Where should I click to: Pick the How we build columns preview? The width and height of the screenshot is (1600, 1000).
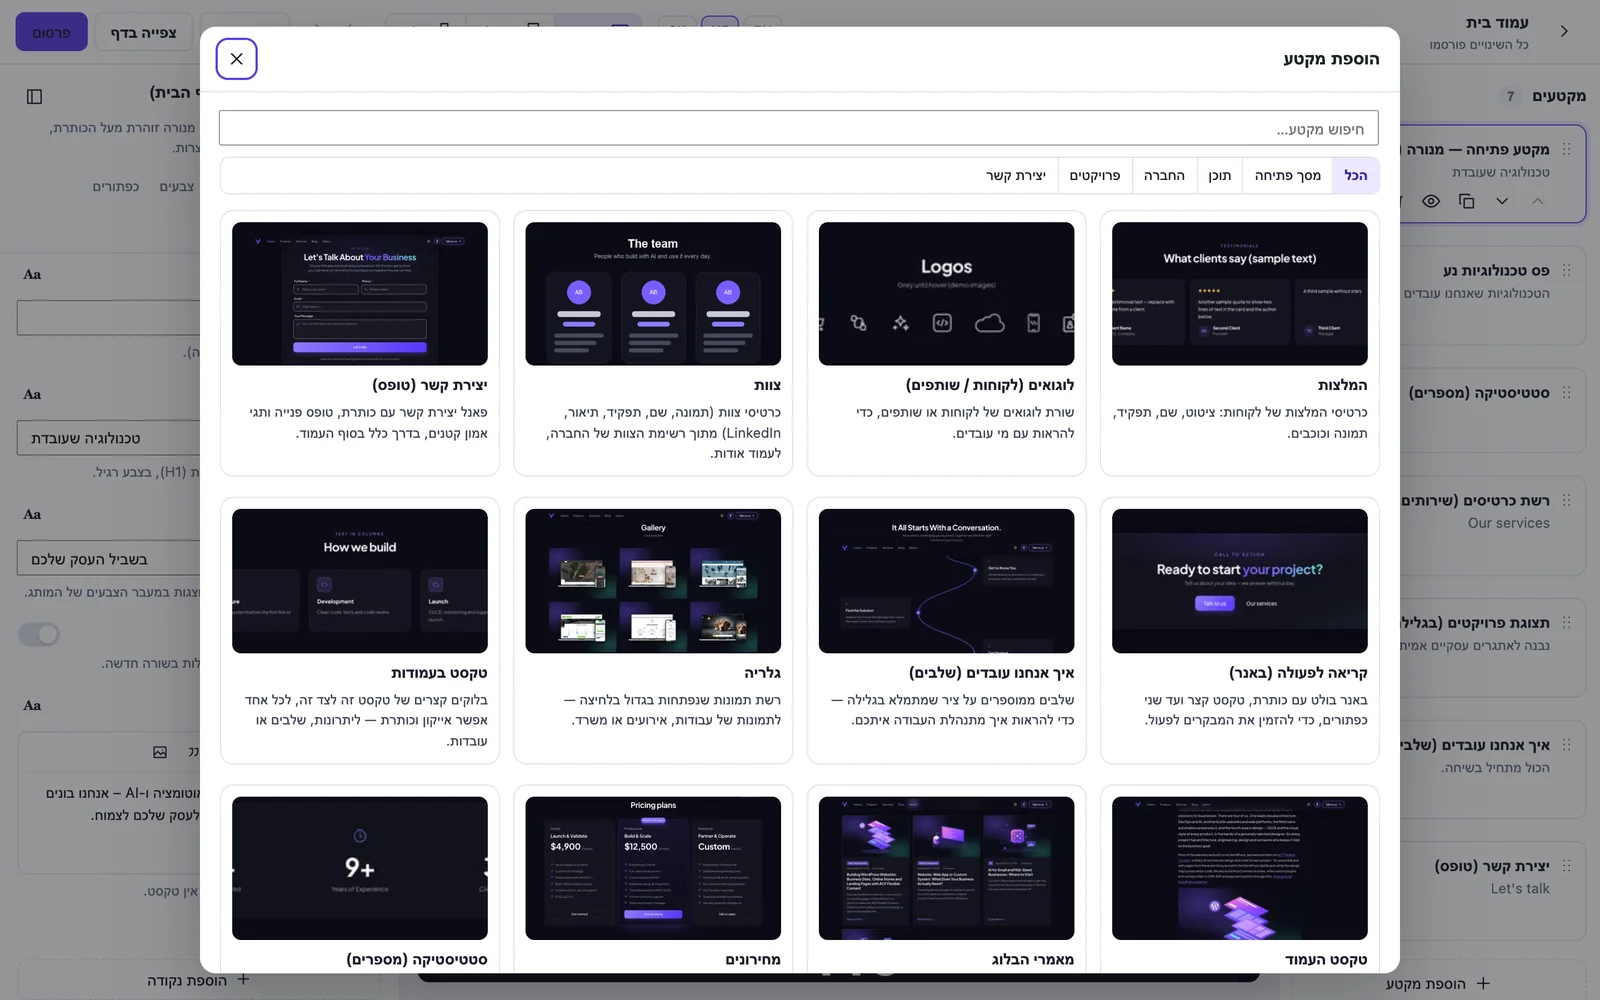[360, 581]
